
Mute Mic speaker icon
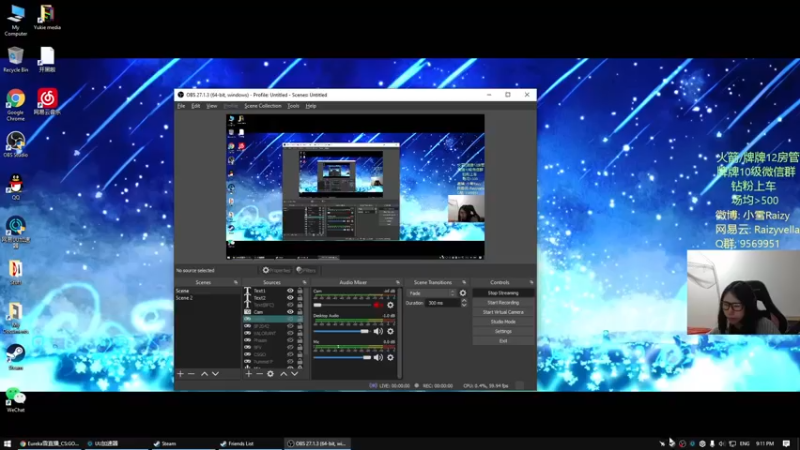click(378, 358)
